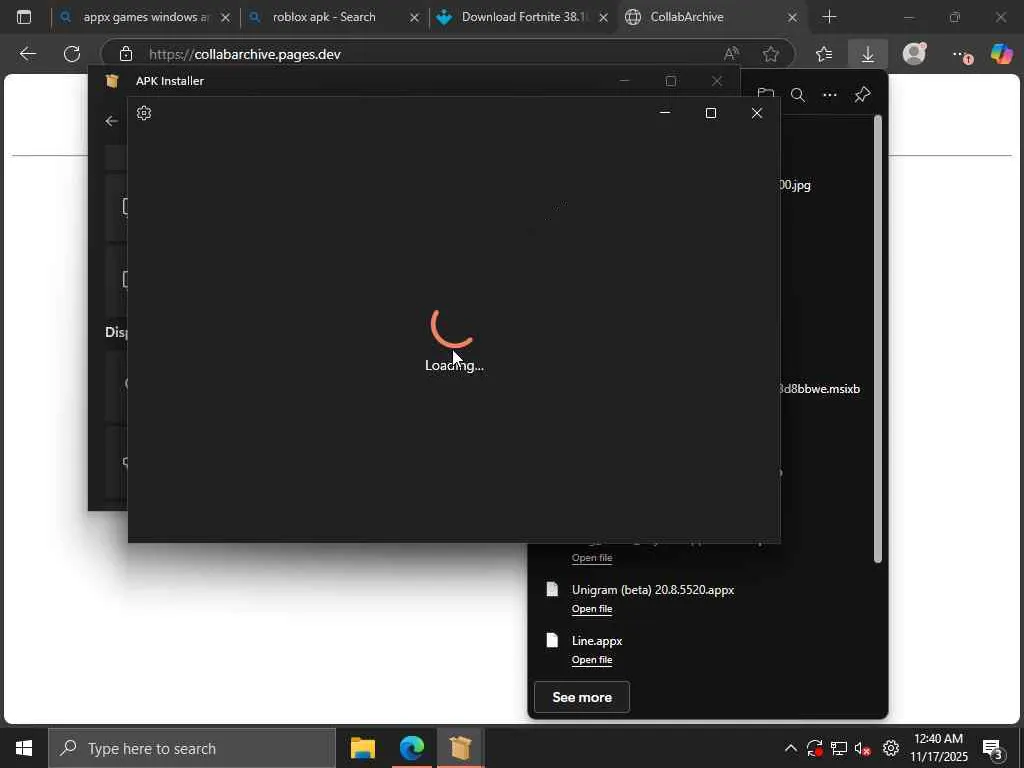
Task: Select Unigram (beta) 20.8.5520.appx entry
Action: tap(653, 590)
